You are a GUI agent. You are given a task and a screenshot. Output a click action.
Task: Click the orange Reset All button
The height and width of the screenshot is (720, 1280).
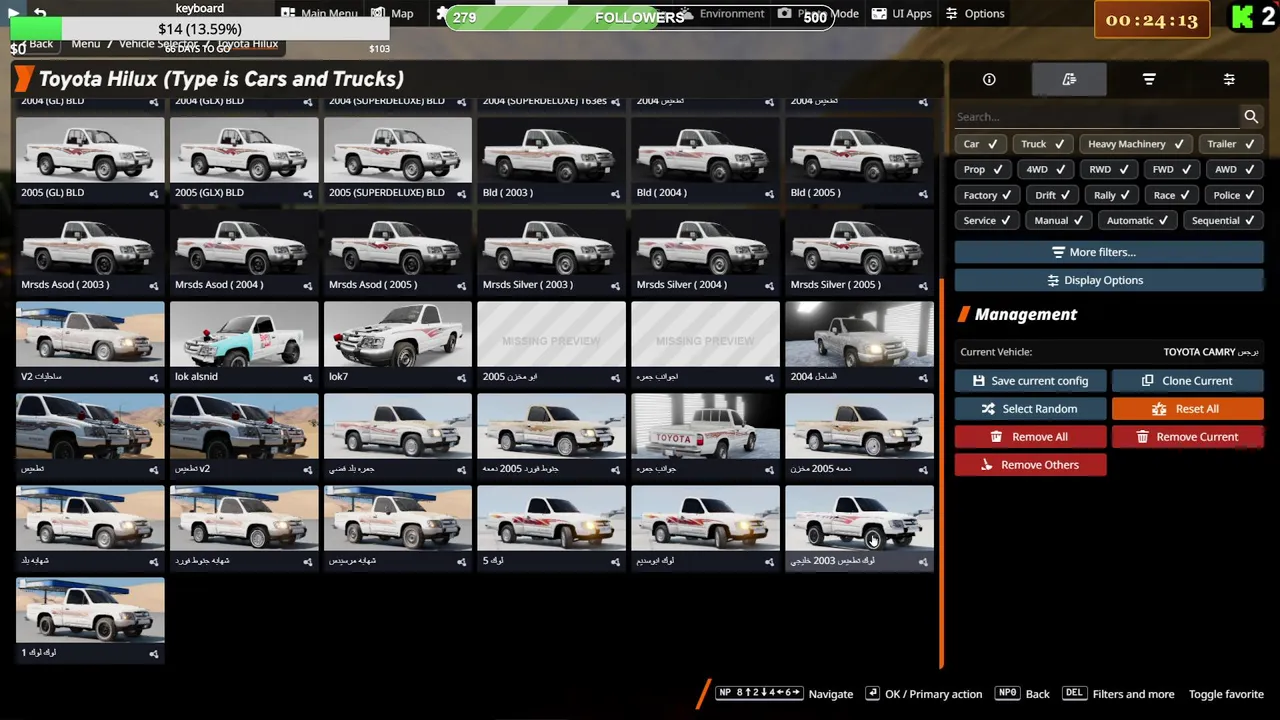coord(1187,409)
